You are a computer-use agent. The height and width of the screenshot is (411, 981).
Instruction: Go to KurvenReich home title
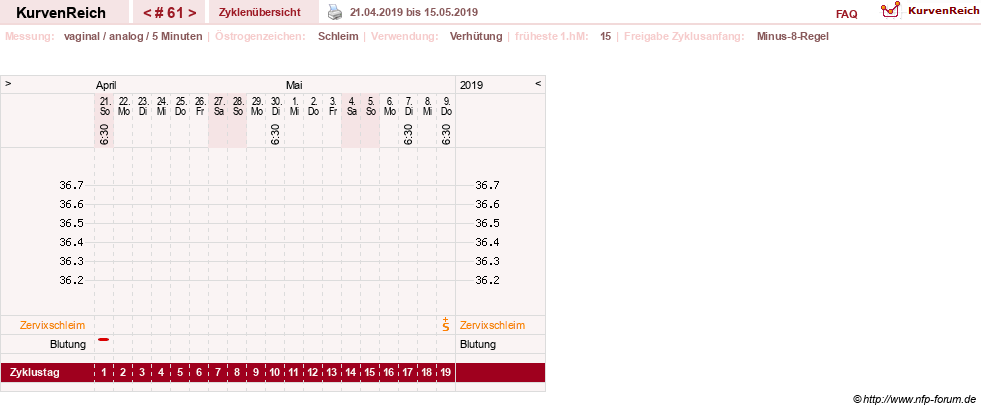click(61, 13)
